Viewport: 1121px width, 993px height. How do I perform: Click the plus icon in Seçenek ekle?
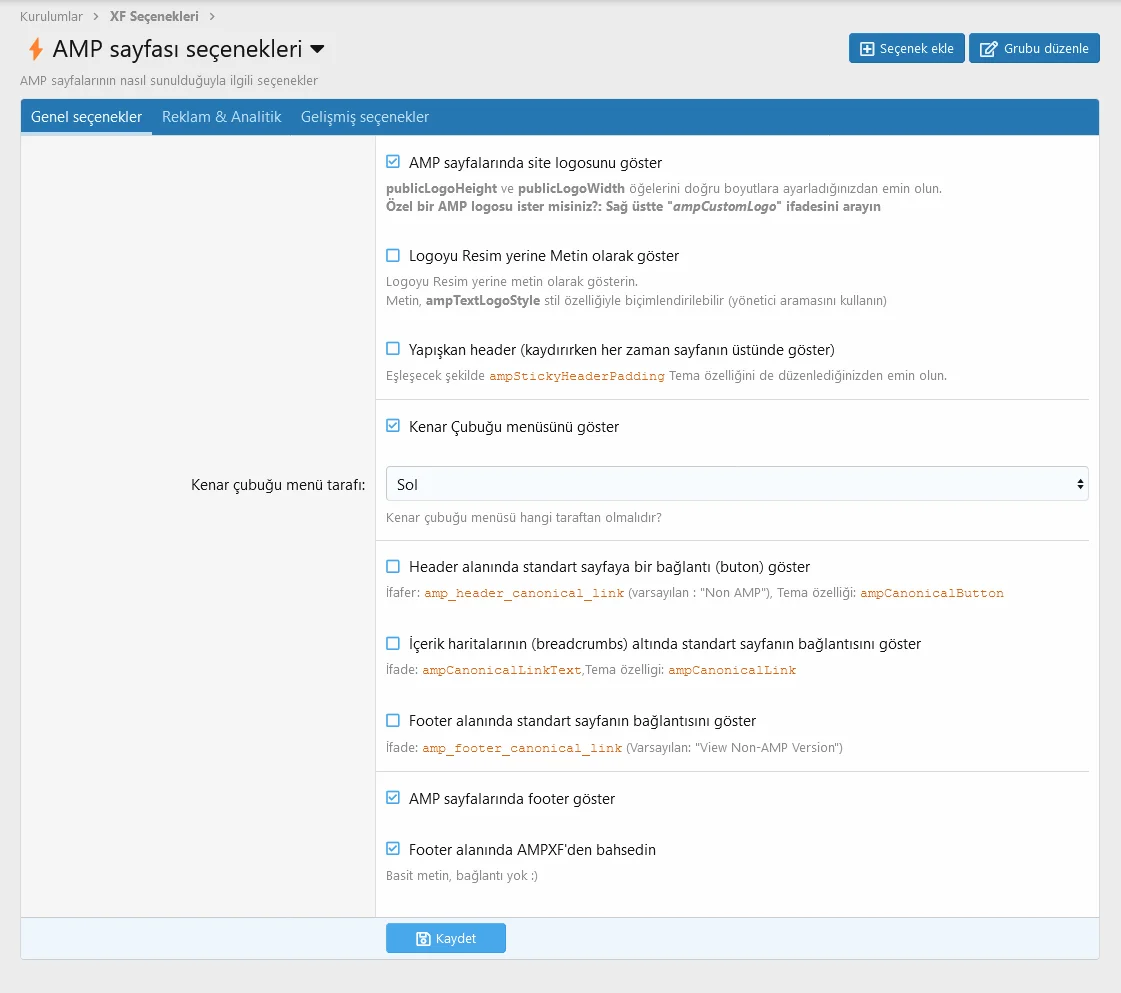867,49
